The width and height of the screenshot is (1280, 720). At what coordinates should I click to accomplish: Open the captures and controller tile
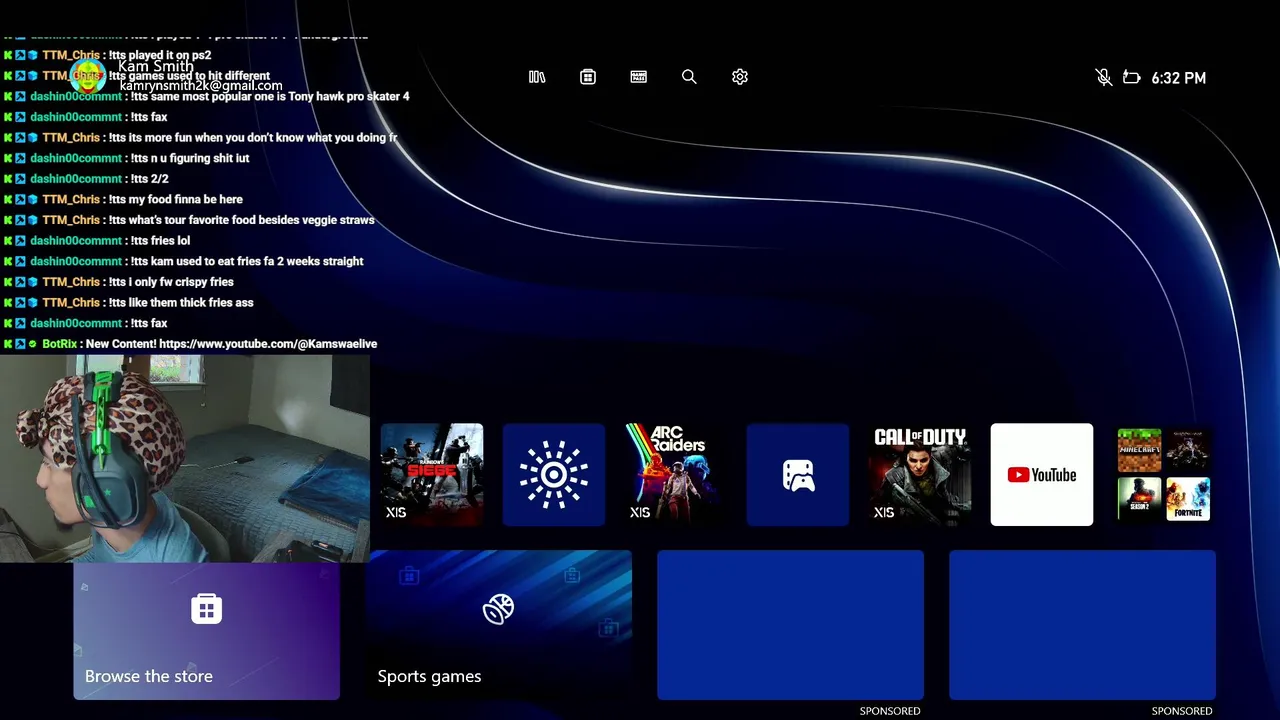[798, 475]
